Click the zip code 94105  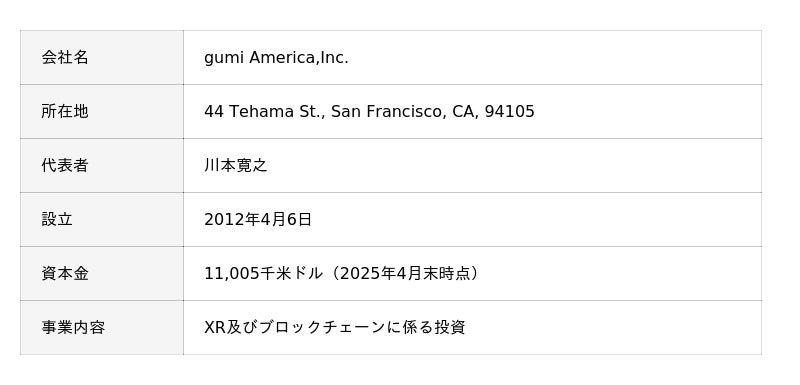click(x=510, y=112)
